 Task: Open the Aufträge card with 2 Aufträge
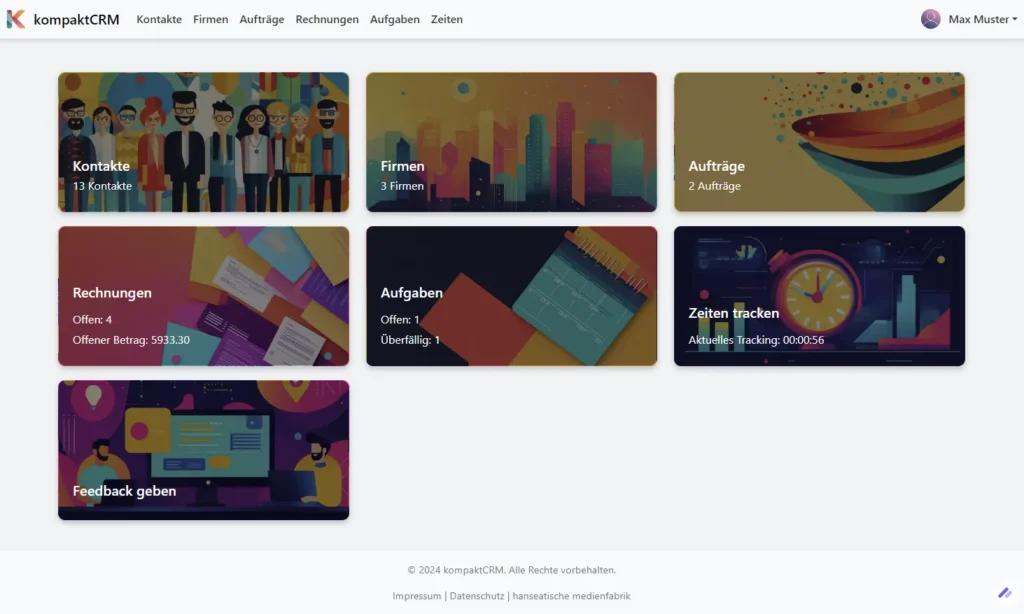(x=820, y=142)
